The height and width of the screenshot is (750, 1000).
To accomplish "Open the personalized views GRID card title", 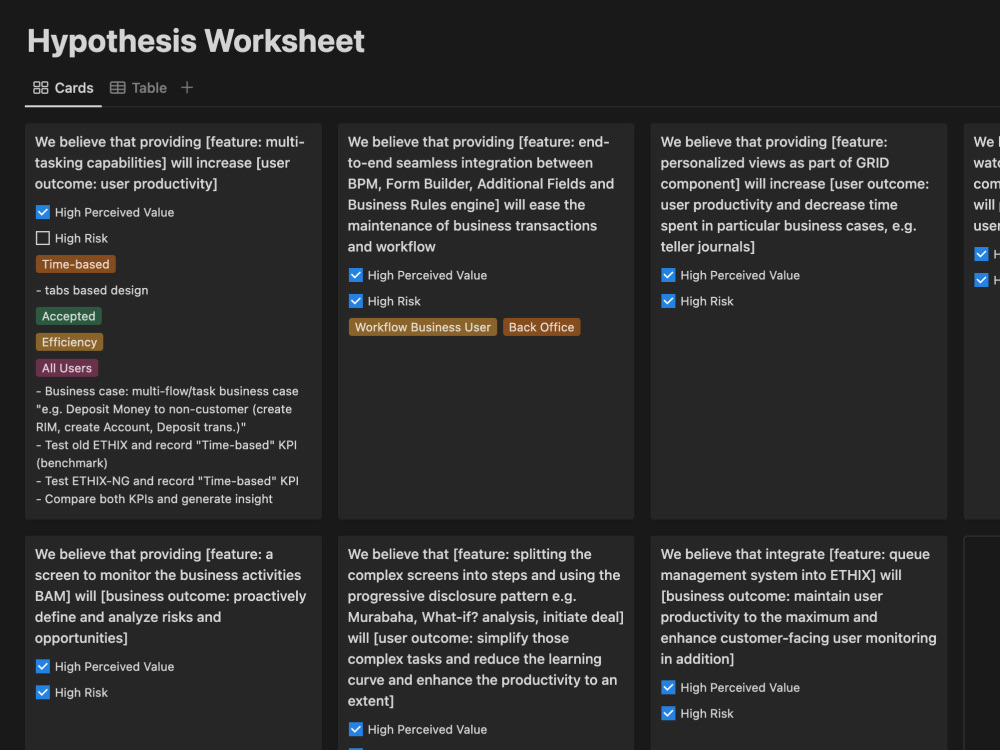I will point(795,195).
